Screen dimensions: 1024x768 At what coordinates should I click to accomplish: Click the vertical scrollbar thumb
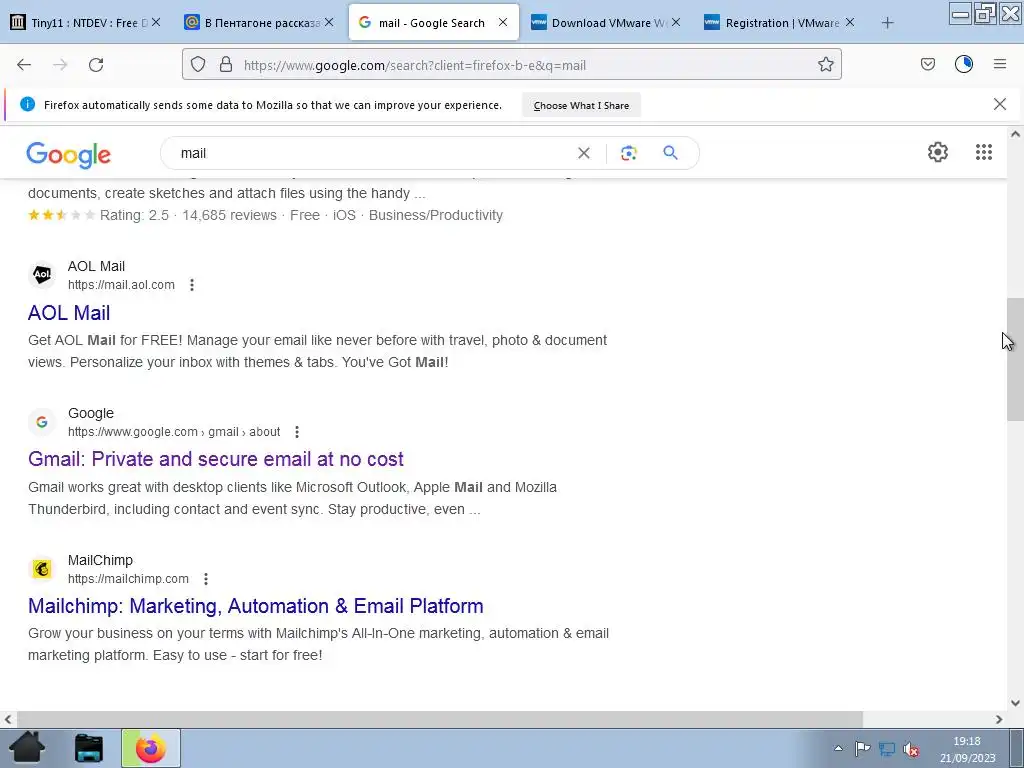[x=1015, y=359]
